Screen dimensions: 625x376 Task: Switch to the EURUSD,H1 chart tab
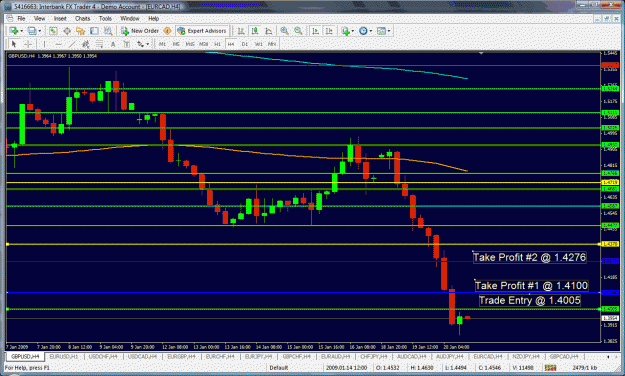coord(64,356)
